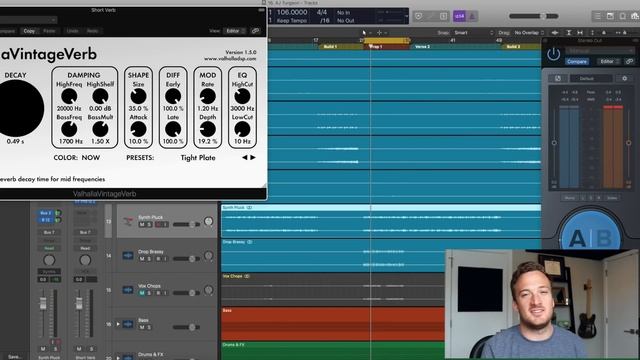
Task: Click the Diff Late knob
Action: [x=173, y=129]
